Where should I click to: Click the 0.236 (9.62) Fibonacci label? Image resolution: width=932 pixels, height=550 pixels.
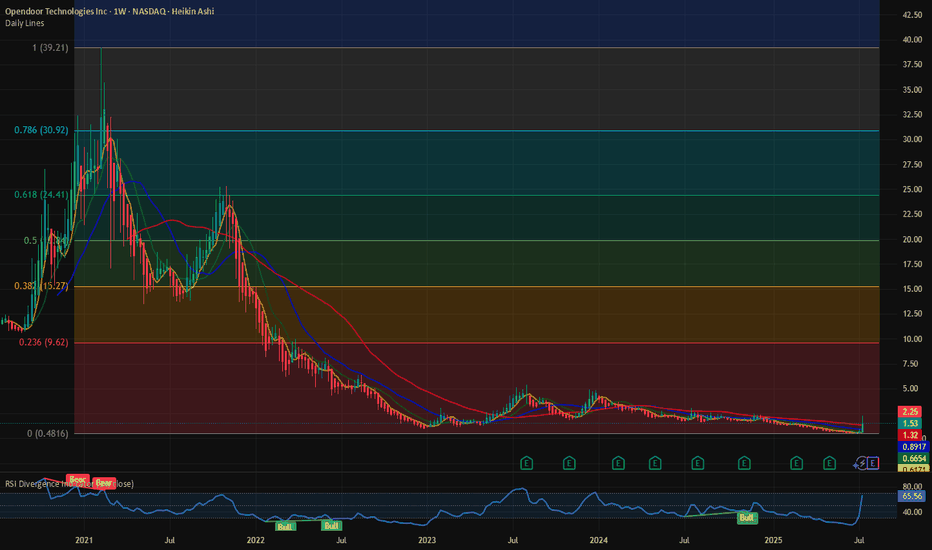pyautogui.click(x=43, y=342)
